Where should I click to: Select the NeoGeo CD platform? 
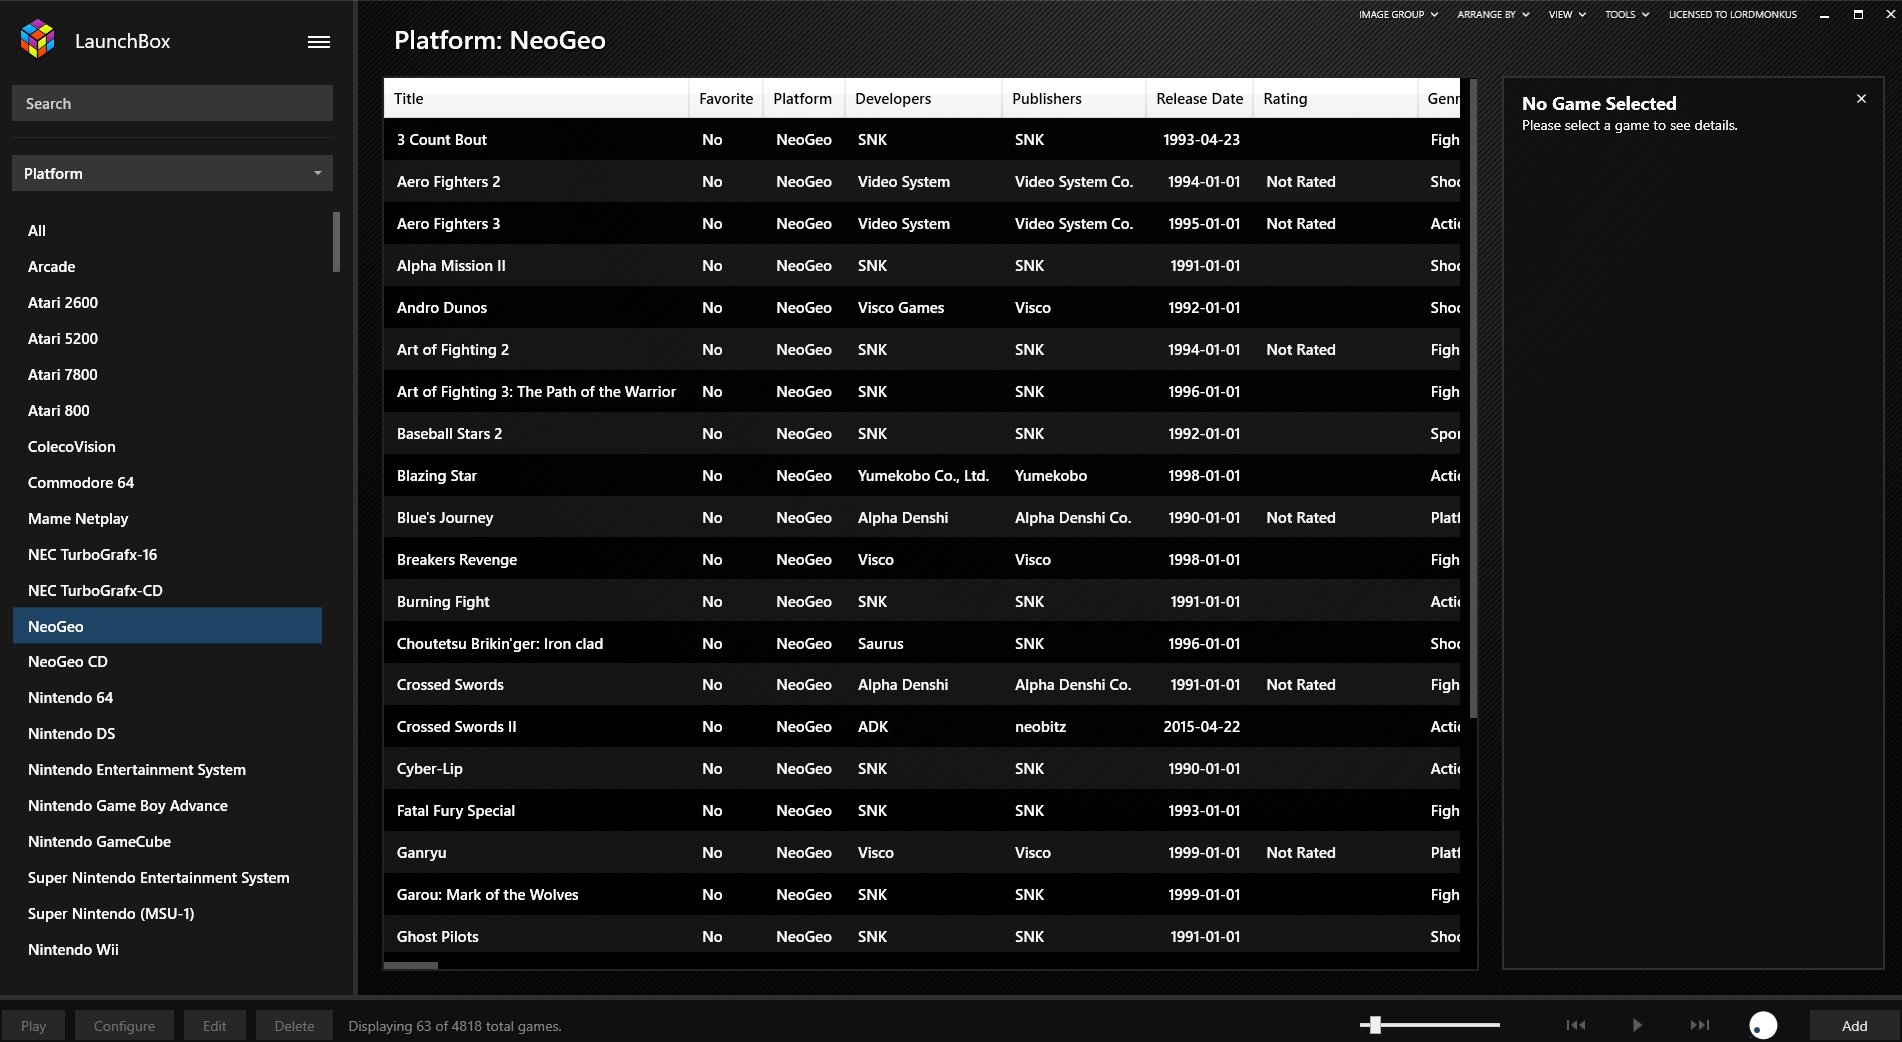(167, 661)
